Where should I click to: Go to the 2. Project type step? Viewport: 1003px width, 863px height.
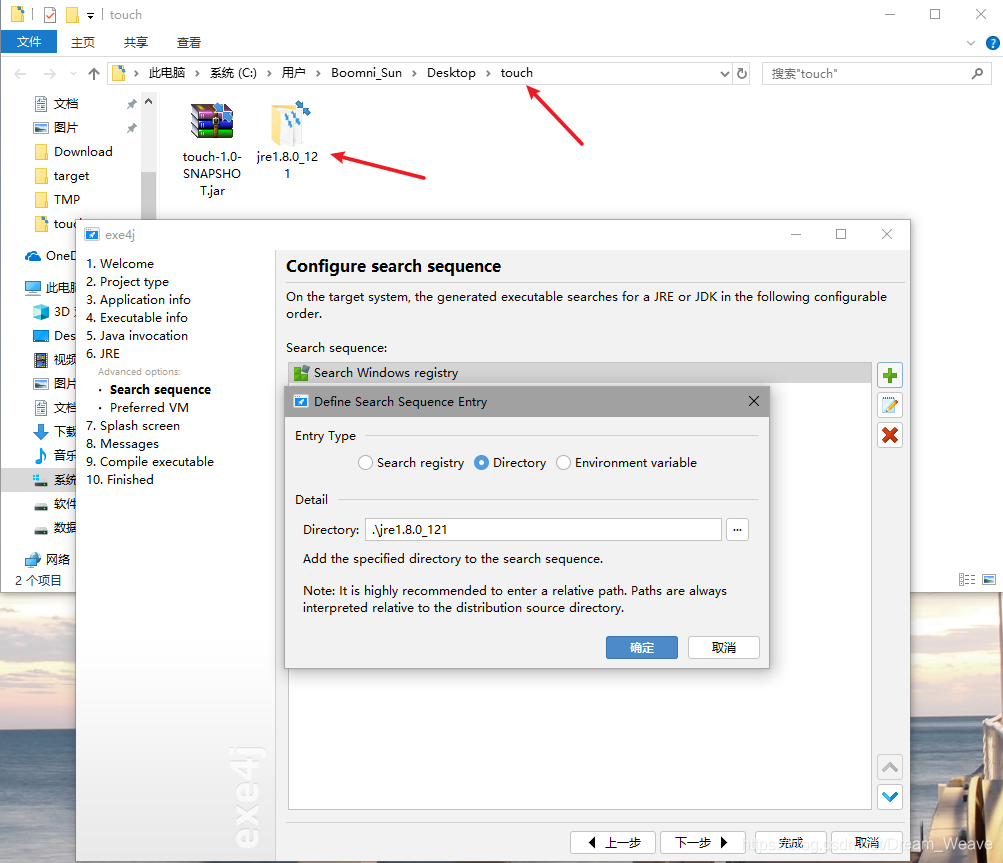pos(127,281)
